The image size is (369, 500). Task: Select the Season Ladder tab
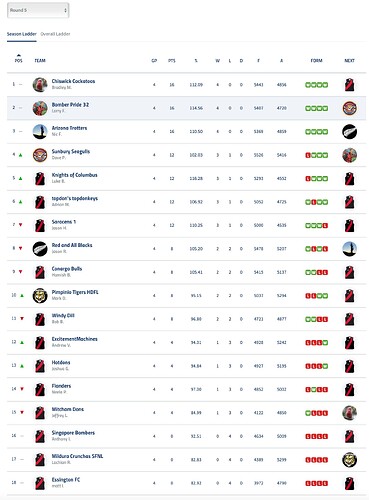click(x=22, y=34)
